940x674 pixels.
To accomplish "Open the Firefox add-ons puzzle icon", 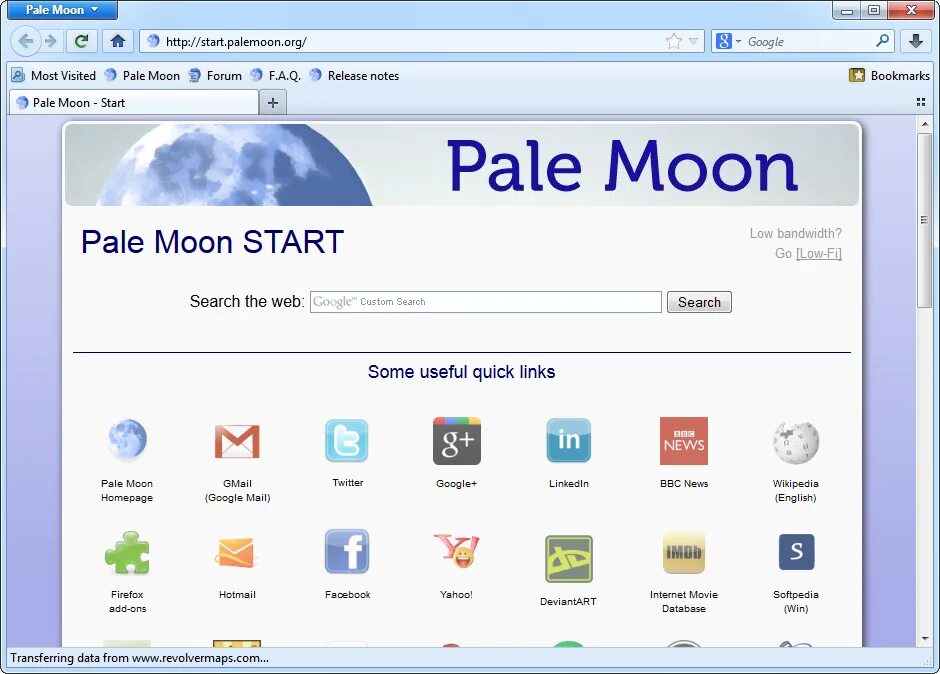I will tap(127, 553).
